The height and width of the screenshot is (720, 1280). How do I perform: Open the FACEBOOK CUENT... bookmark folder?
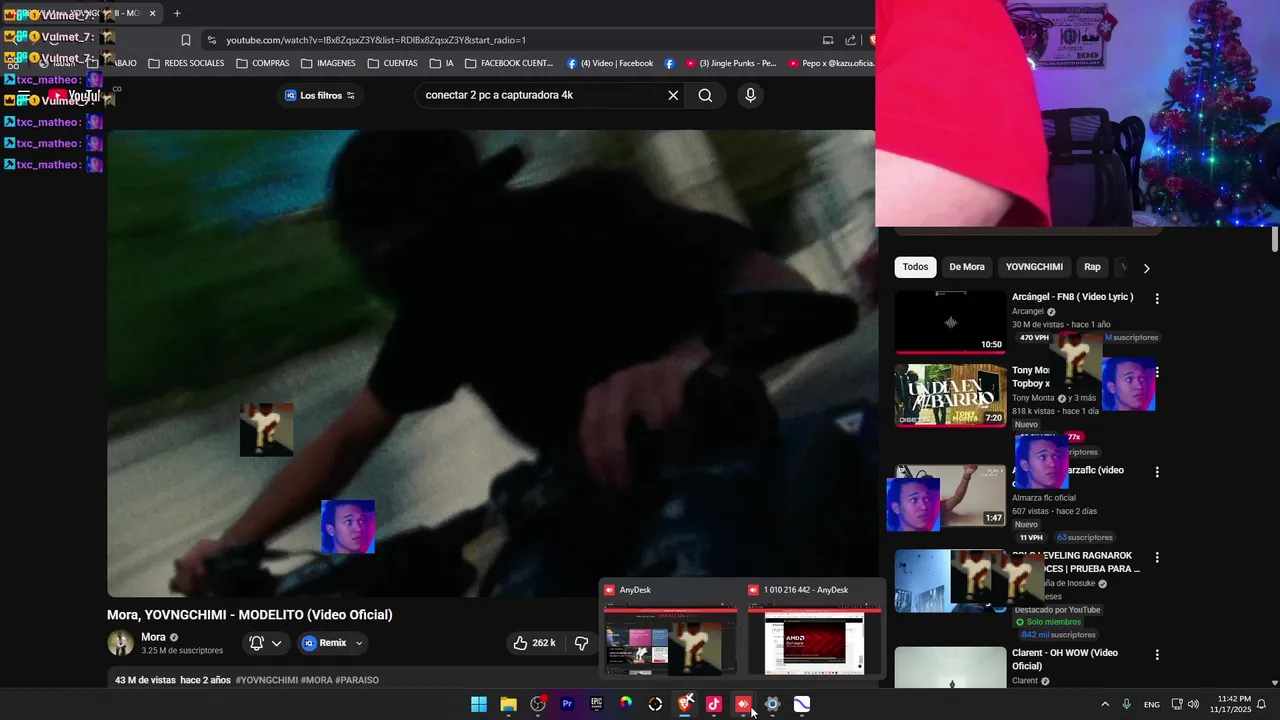click(x=509, y=63)
